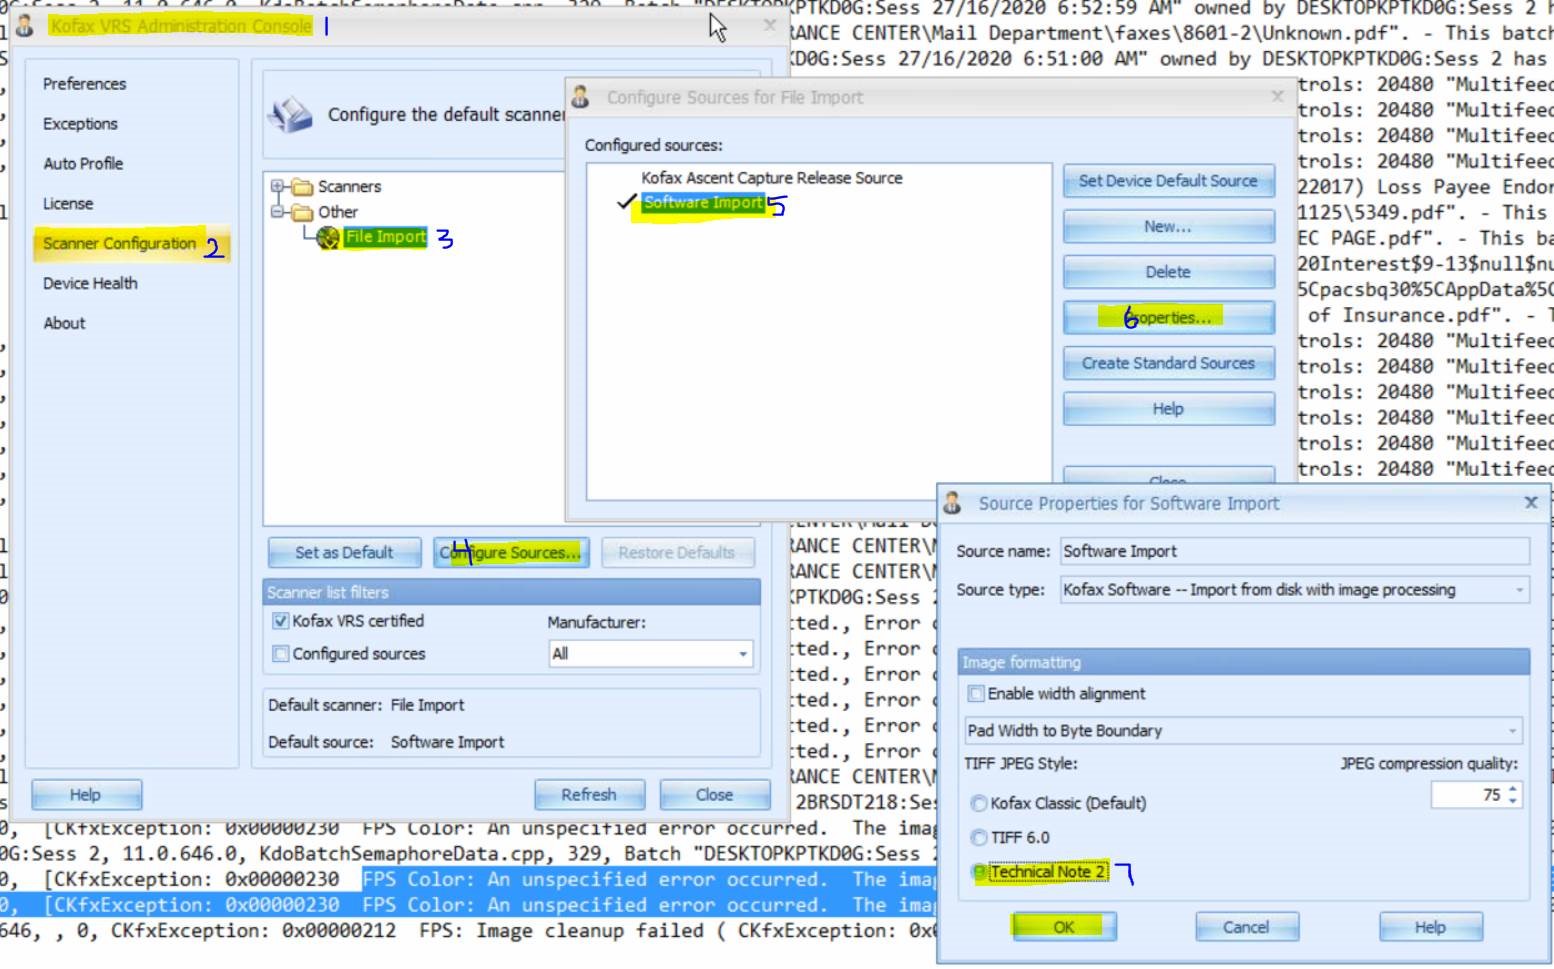This screenshot has width=1554, height=969.
Task: Expand the Scanners tree node
Action: [x=277, y=186]
